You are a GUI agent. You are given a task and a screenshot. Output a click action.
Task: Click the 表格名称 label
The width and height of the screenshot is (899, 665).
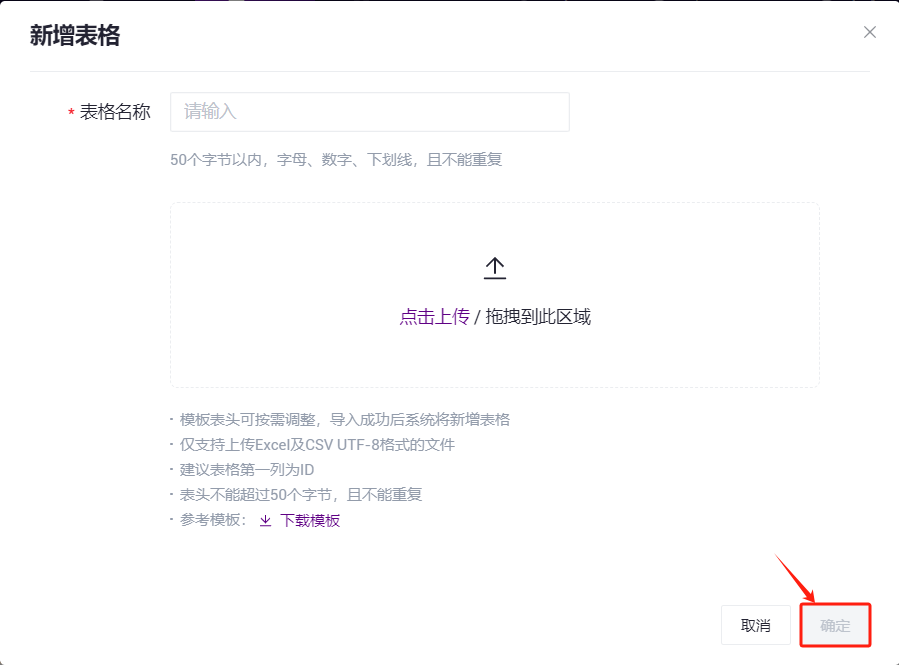click(x=115, y=112)
